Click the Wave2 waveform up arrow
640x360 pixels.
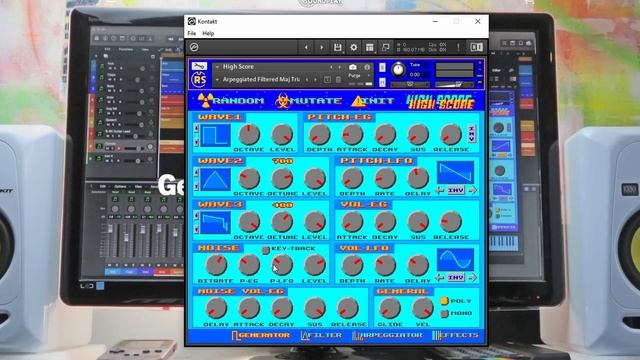196,173
